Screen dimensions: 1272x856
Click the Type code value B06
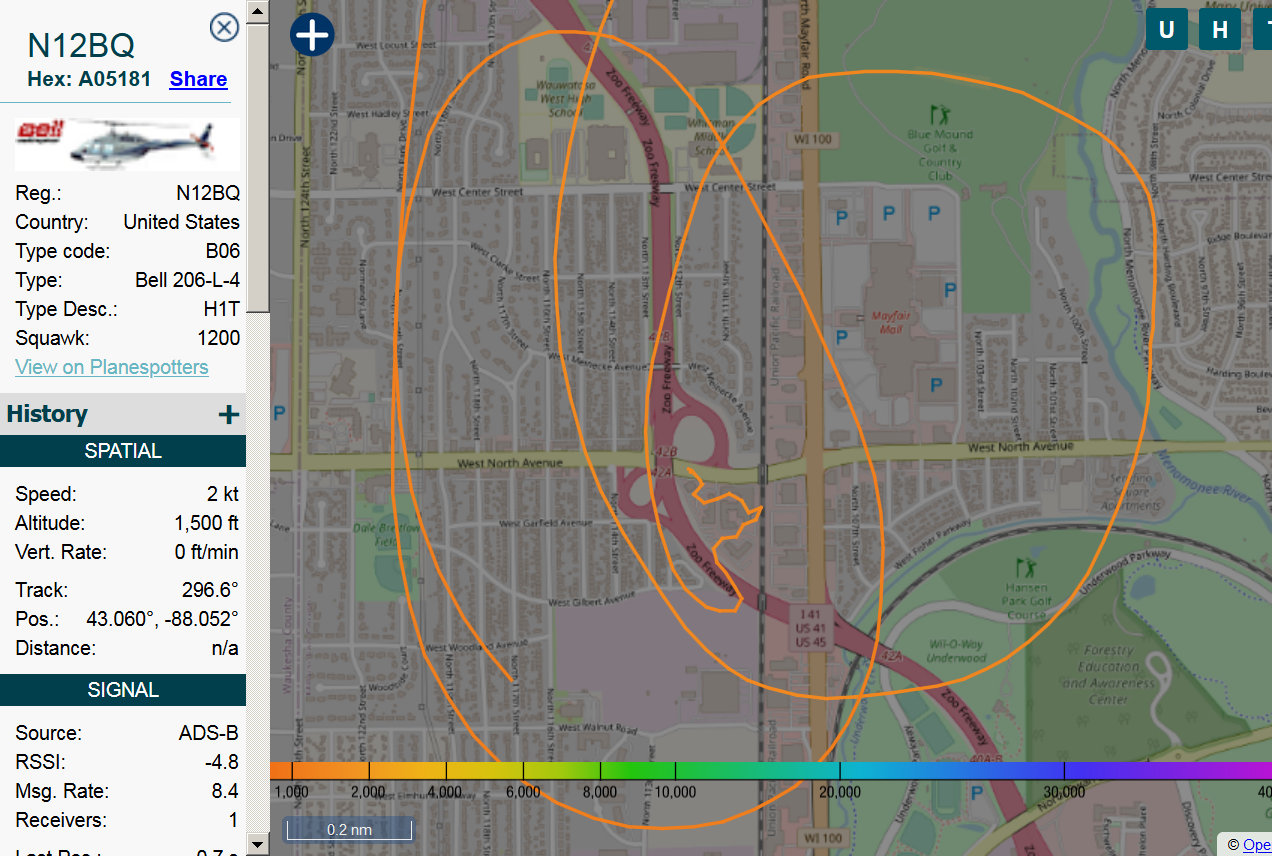coord(223,251)
